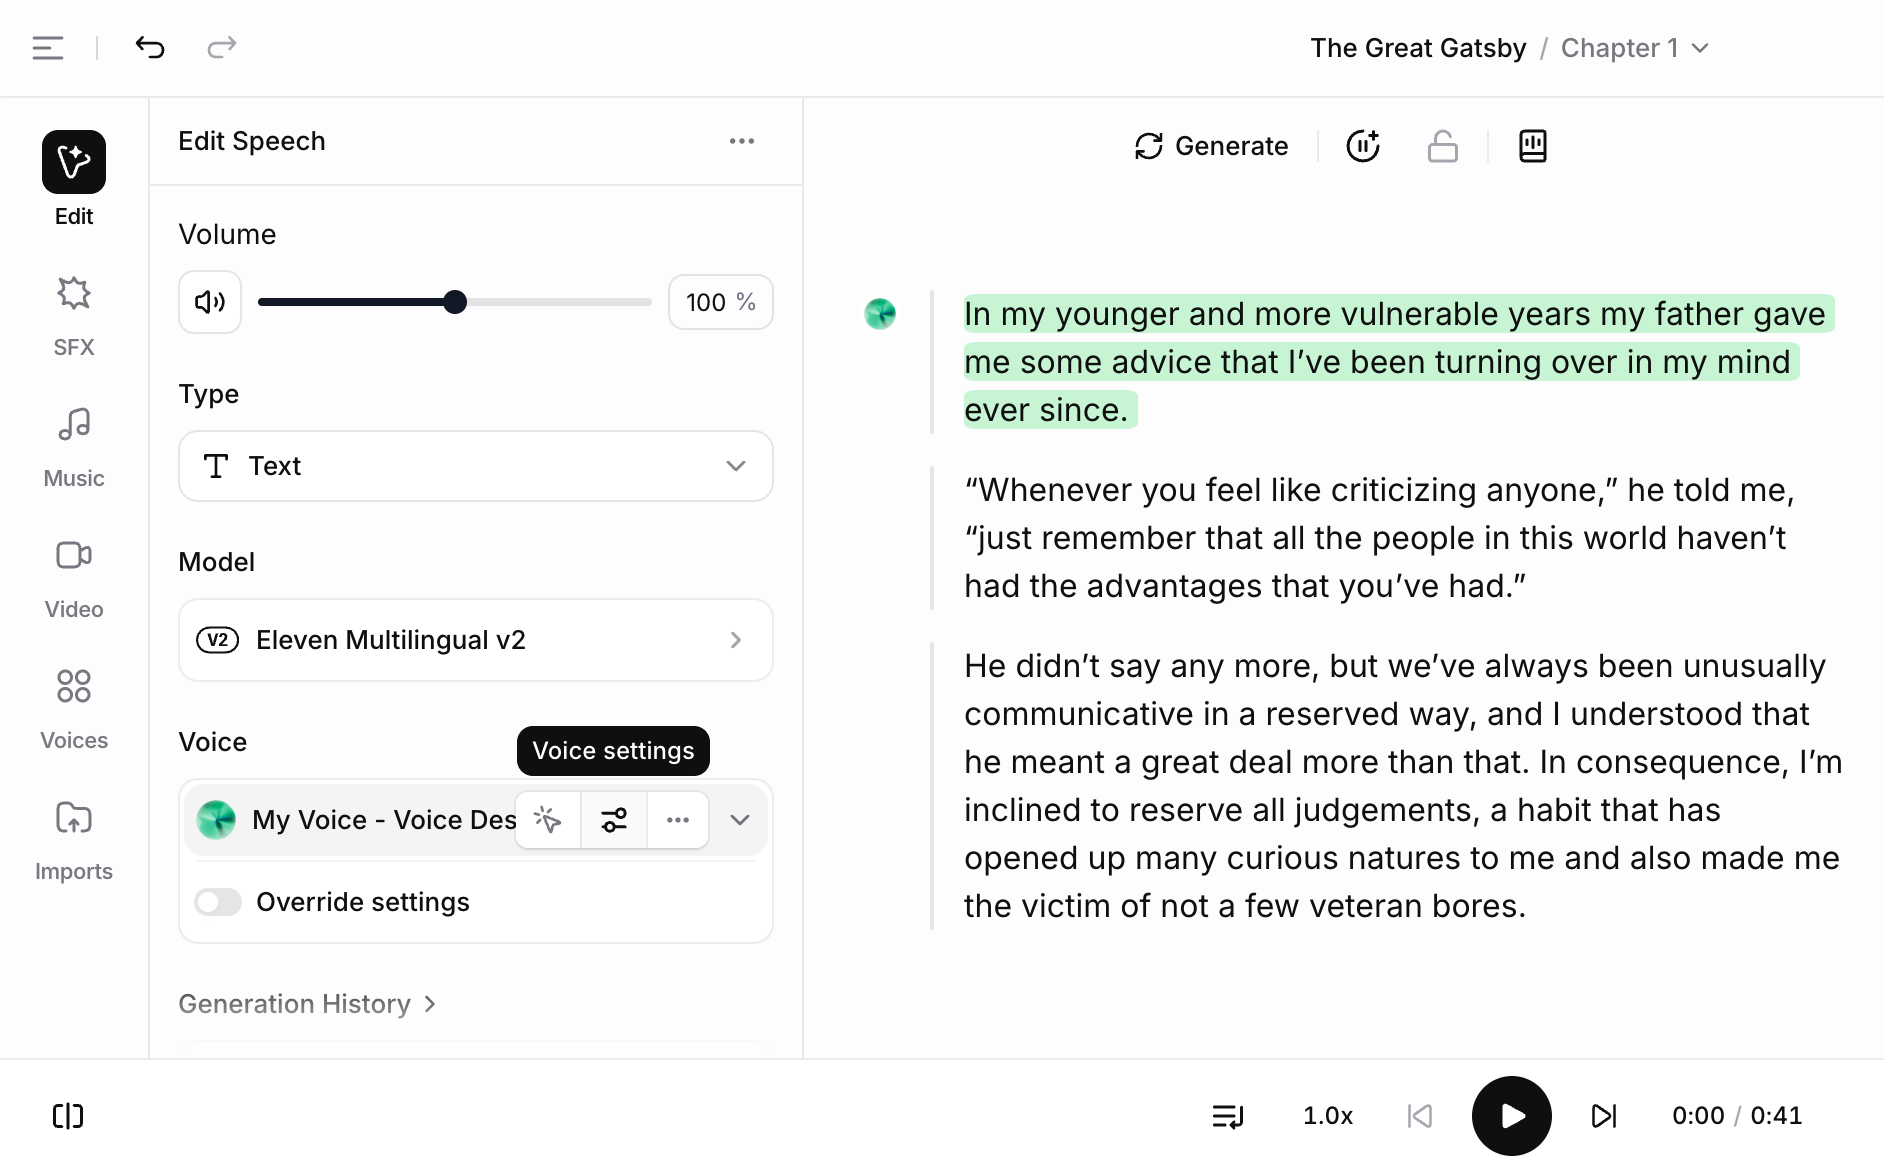Expand the Chapter 1 dropdown

(x=1635, y=48)
